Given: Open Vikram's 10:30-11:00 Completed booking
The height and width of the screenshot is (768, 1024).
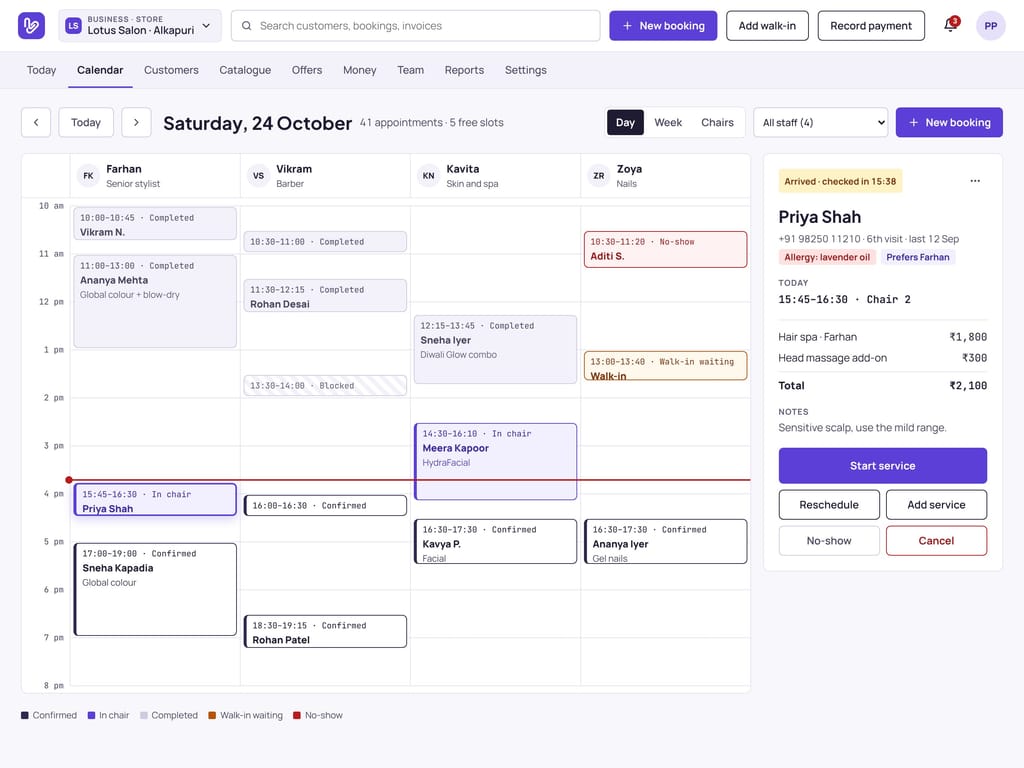Looking at the screenshot, I should (325, 242).
